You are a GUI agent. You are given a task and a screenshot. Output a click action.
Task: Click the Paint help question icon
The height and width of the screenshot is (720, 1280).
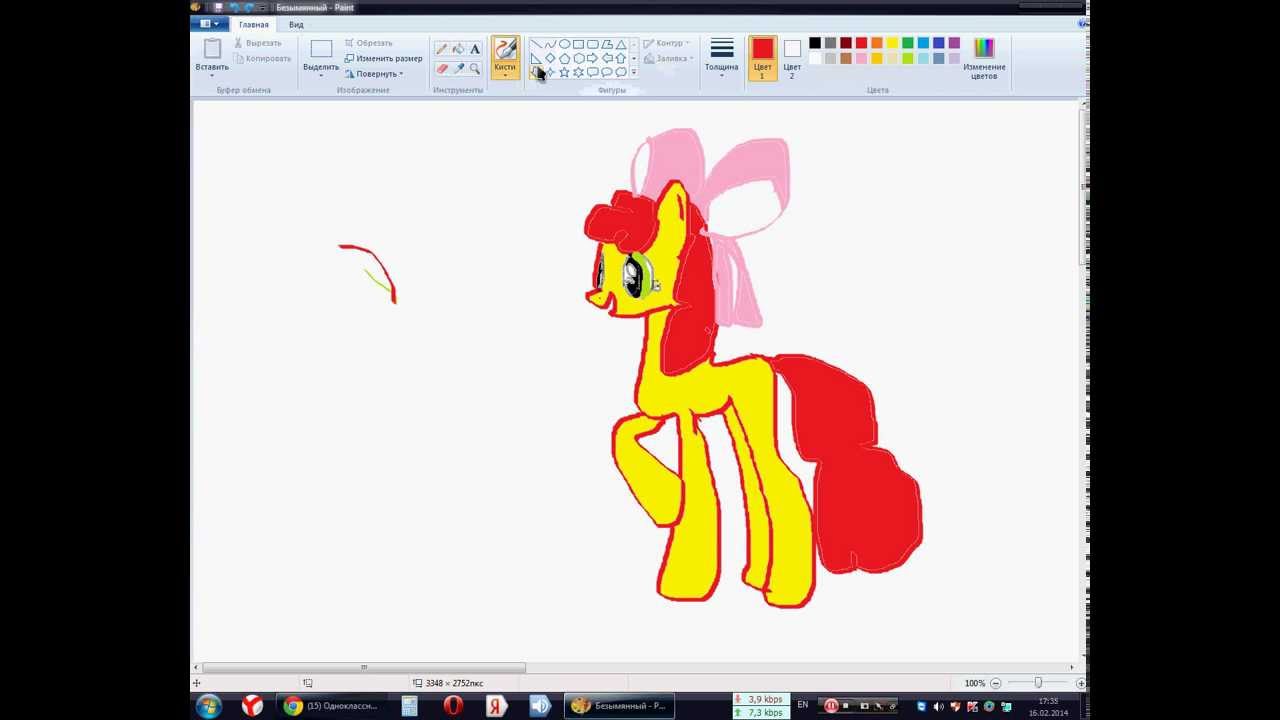1082,24
